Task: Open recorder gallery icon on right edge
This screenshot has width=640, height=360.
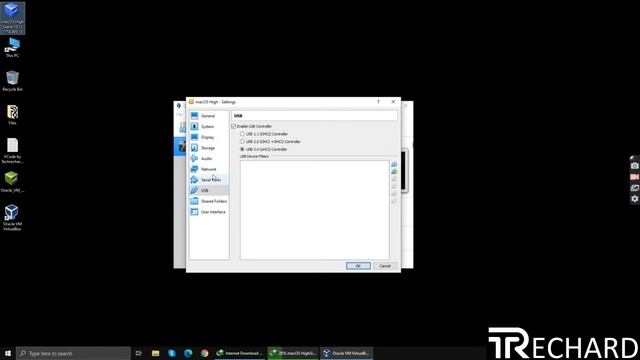Action: point(635,188)
